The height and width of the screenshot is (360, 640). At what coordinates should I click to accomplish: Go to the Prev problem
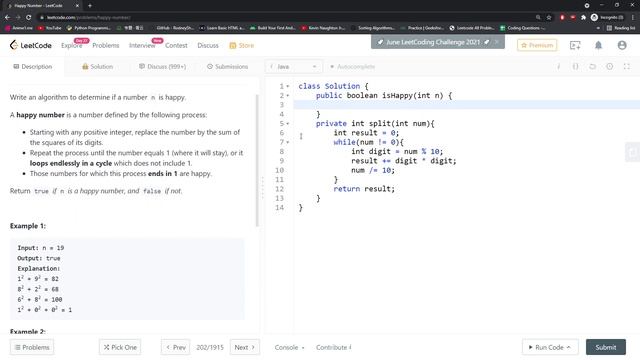(176, 347)
